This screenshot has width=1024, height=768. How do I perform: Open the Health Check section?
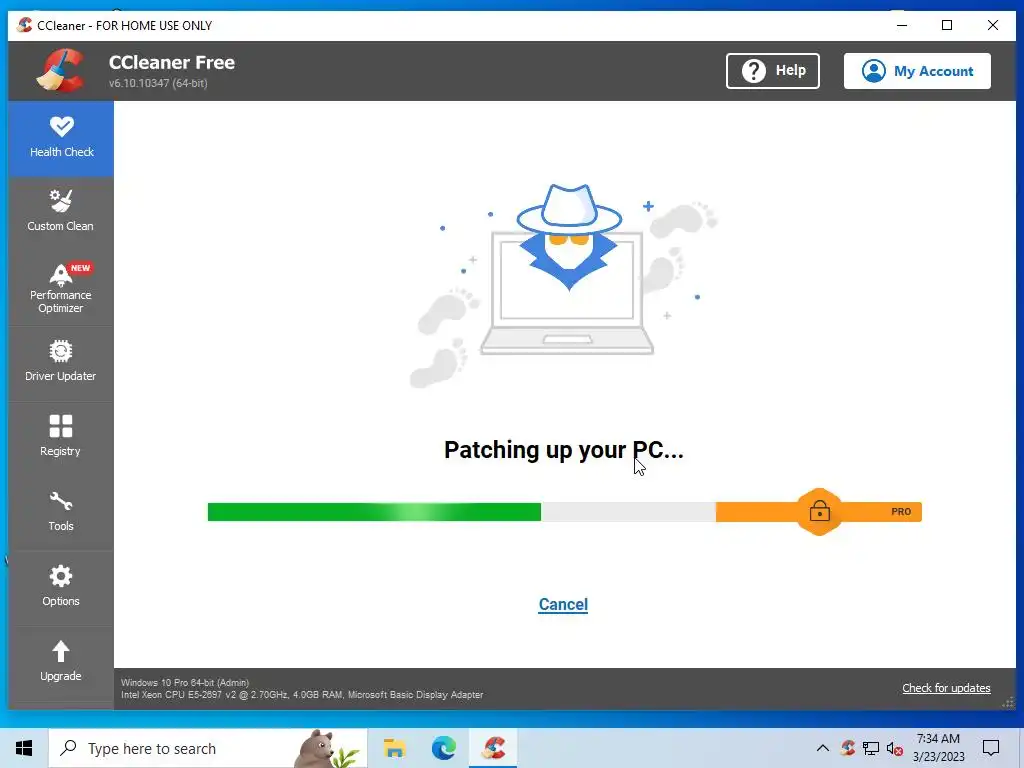pyautogui.click(x=61, y=138)
